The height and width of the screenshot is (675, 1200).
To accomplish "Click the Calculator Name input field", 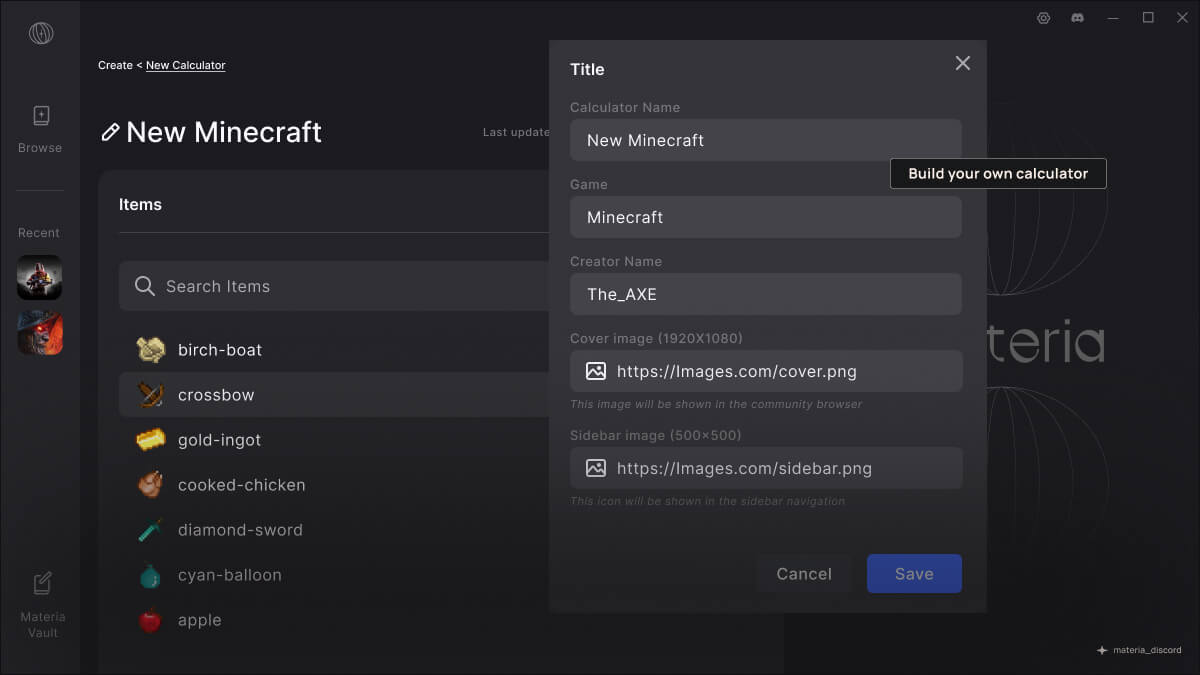I will [765, 141].
